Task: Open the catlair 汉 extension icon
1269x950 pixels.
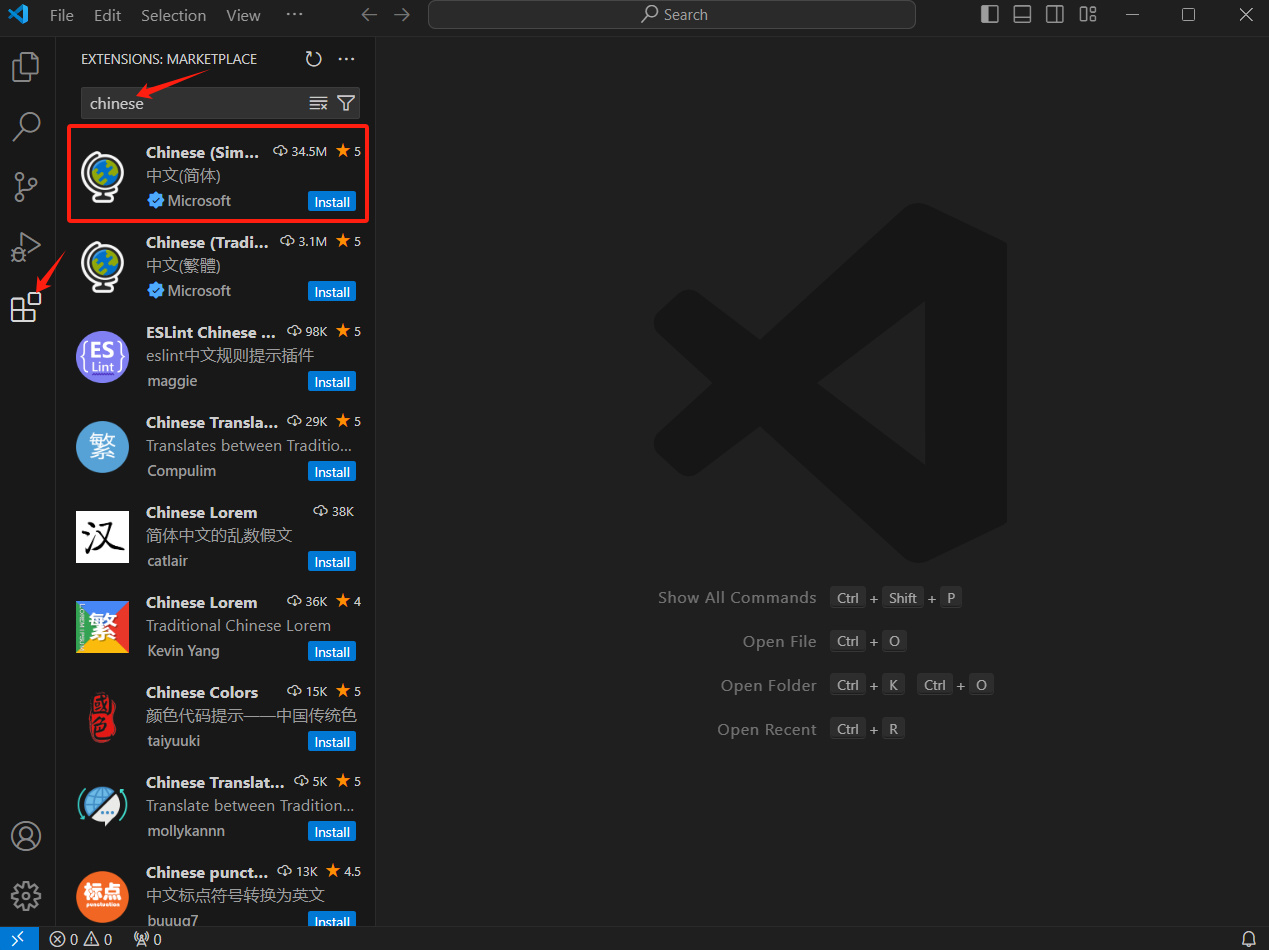Action: click(102, 537)
